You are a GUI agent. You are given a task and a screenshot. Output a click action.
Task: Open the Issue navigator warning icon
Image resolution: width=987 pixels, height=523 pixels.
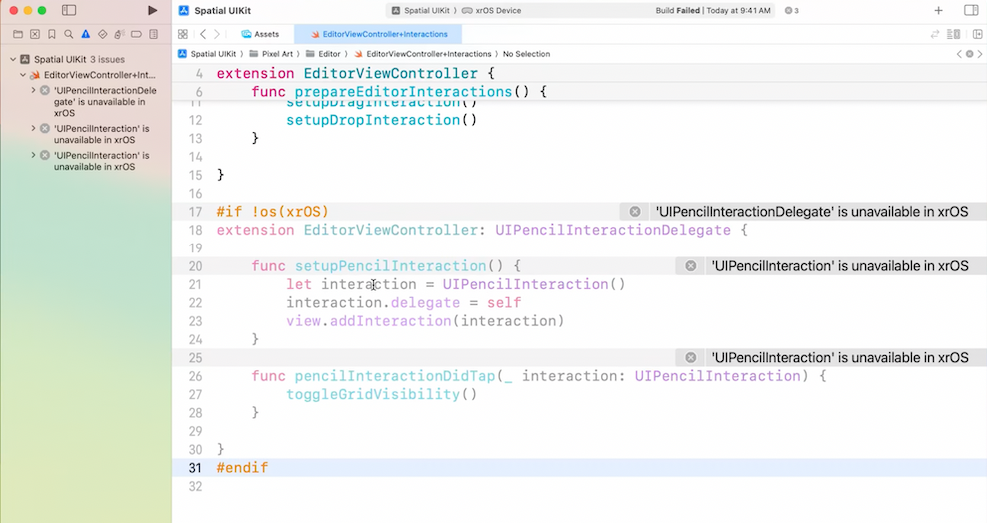tap(86, 34)
